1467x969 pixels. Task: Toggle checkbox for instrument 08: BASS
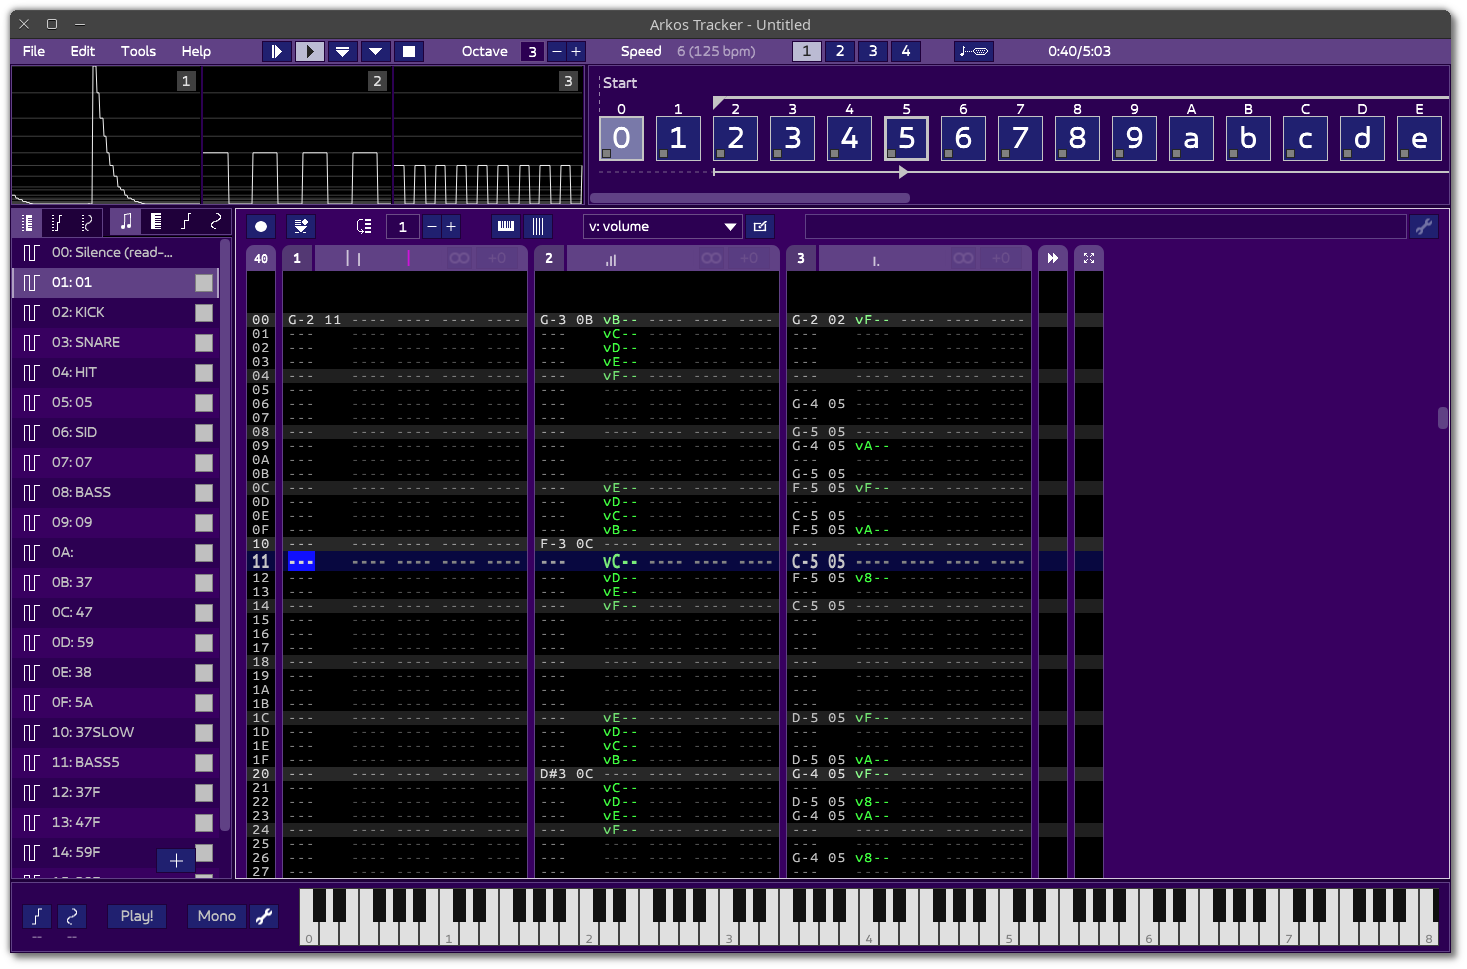[x=204, y=493]
